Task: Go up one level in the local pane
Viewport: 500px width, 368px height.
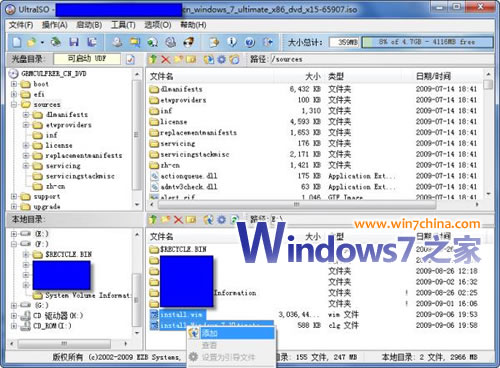Action: coord(153,220)
